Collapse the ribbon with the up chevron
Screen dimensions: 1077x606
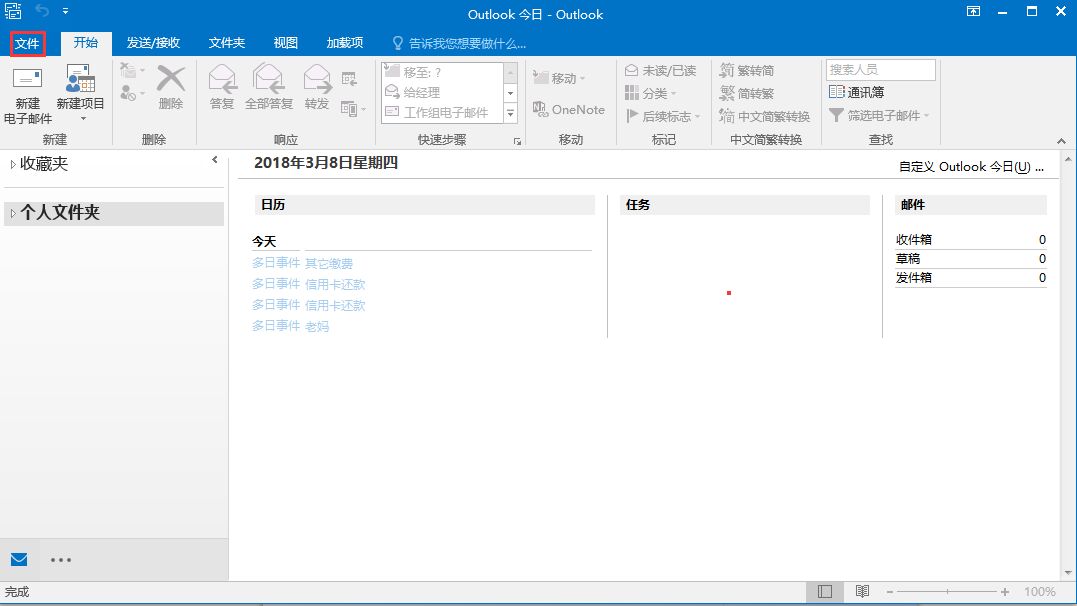point(1061,141)
